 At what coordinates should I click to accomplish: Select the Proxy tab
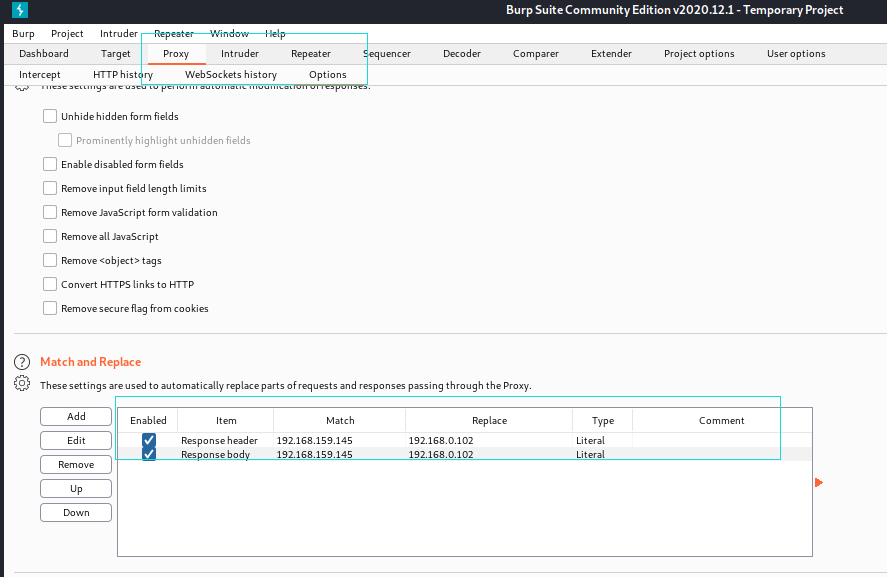click(x=176, y=54)
